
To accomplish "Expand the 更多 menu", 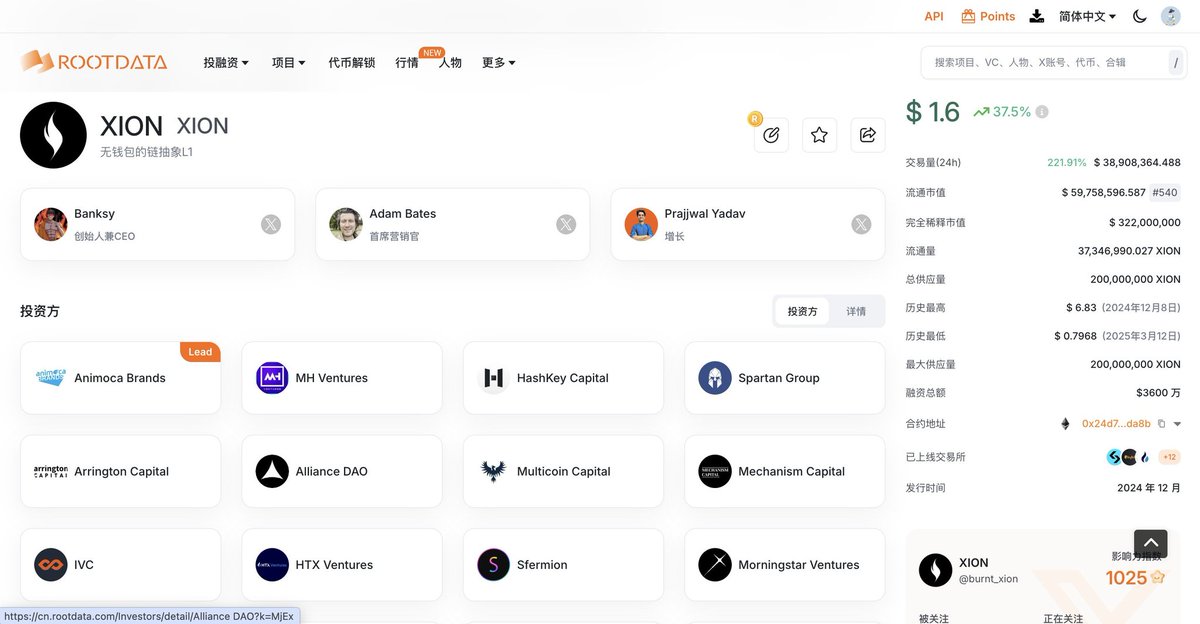I will pos(499,62).
